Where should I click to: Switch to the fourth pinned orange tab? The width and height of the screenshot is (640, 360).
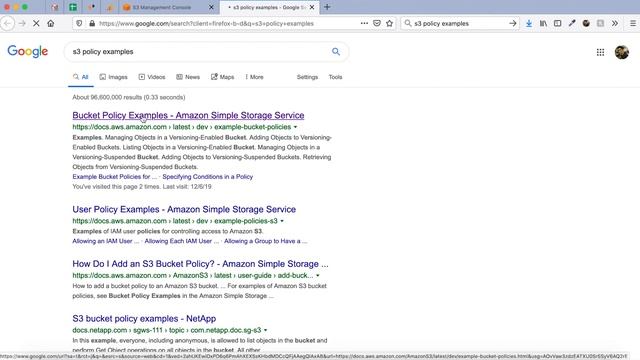[x=110, y=7]
